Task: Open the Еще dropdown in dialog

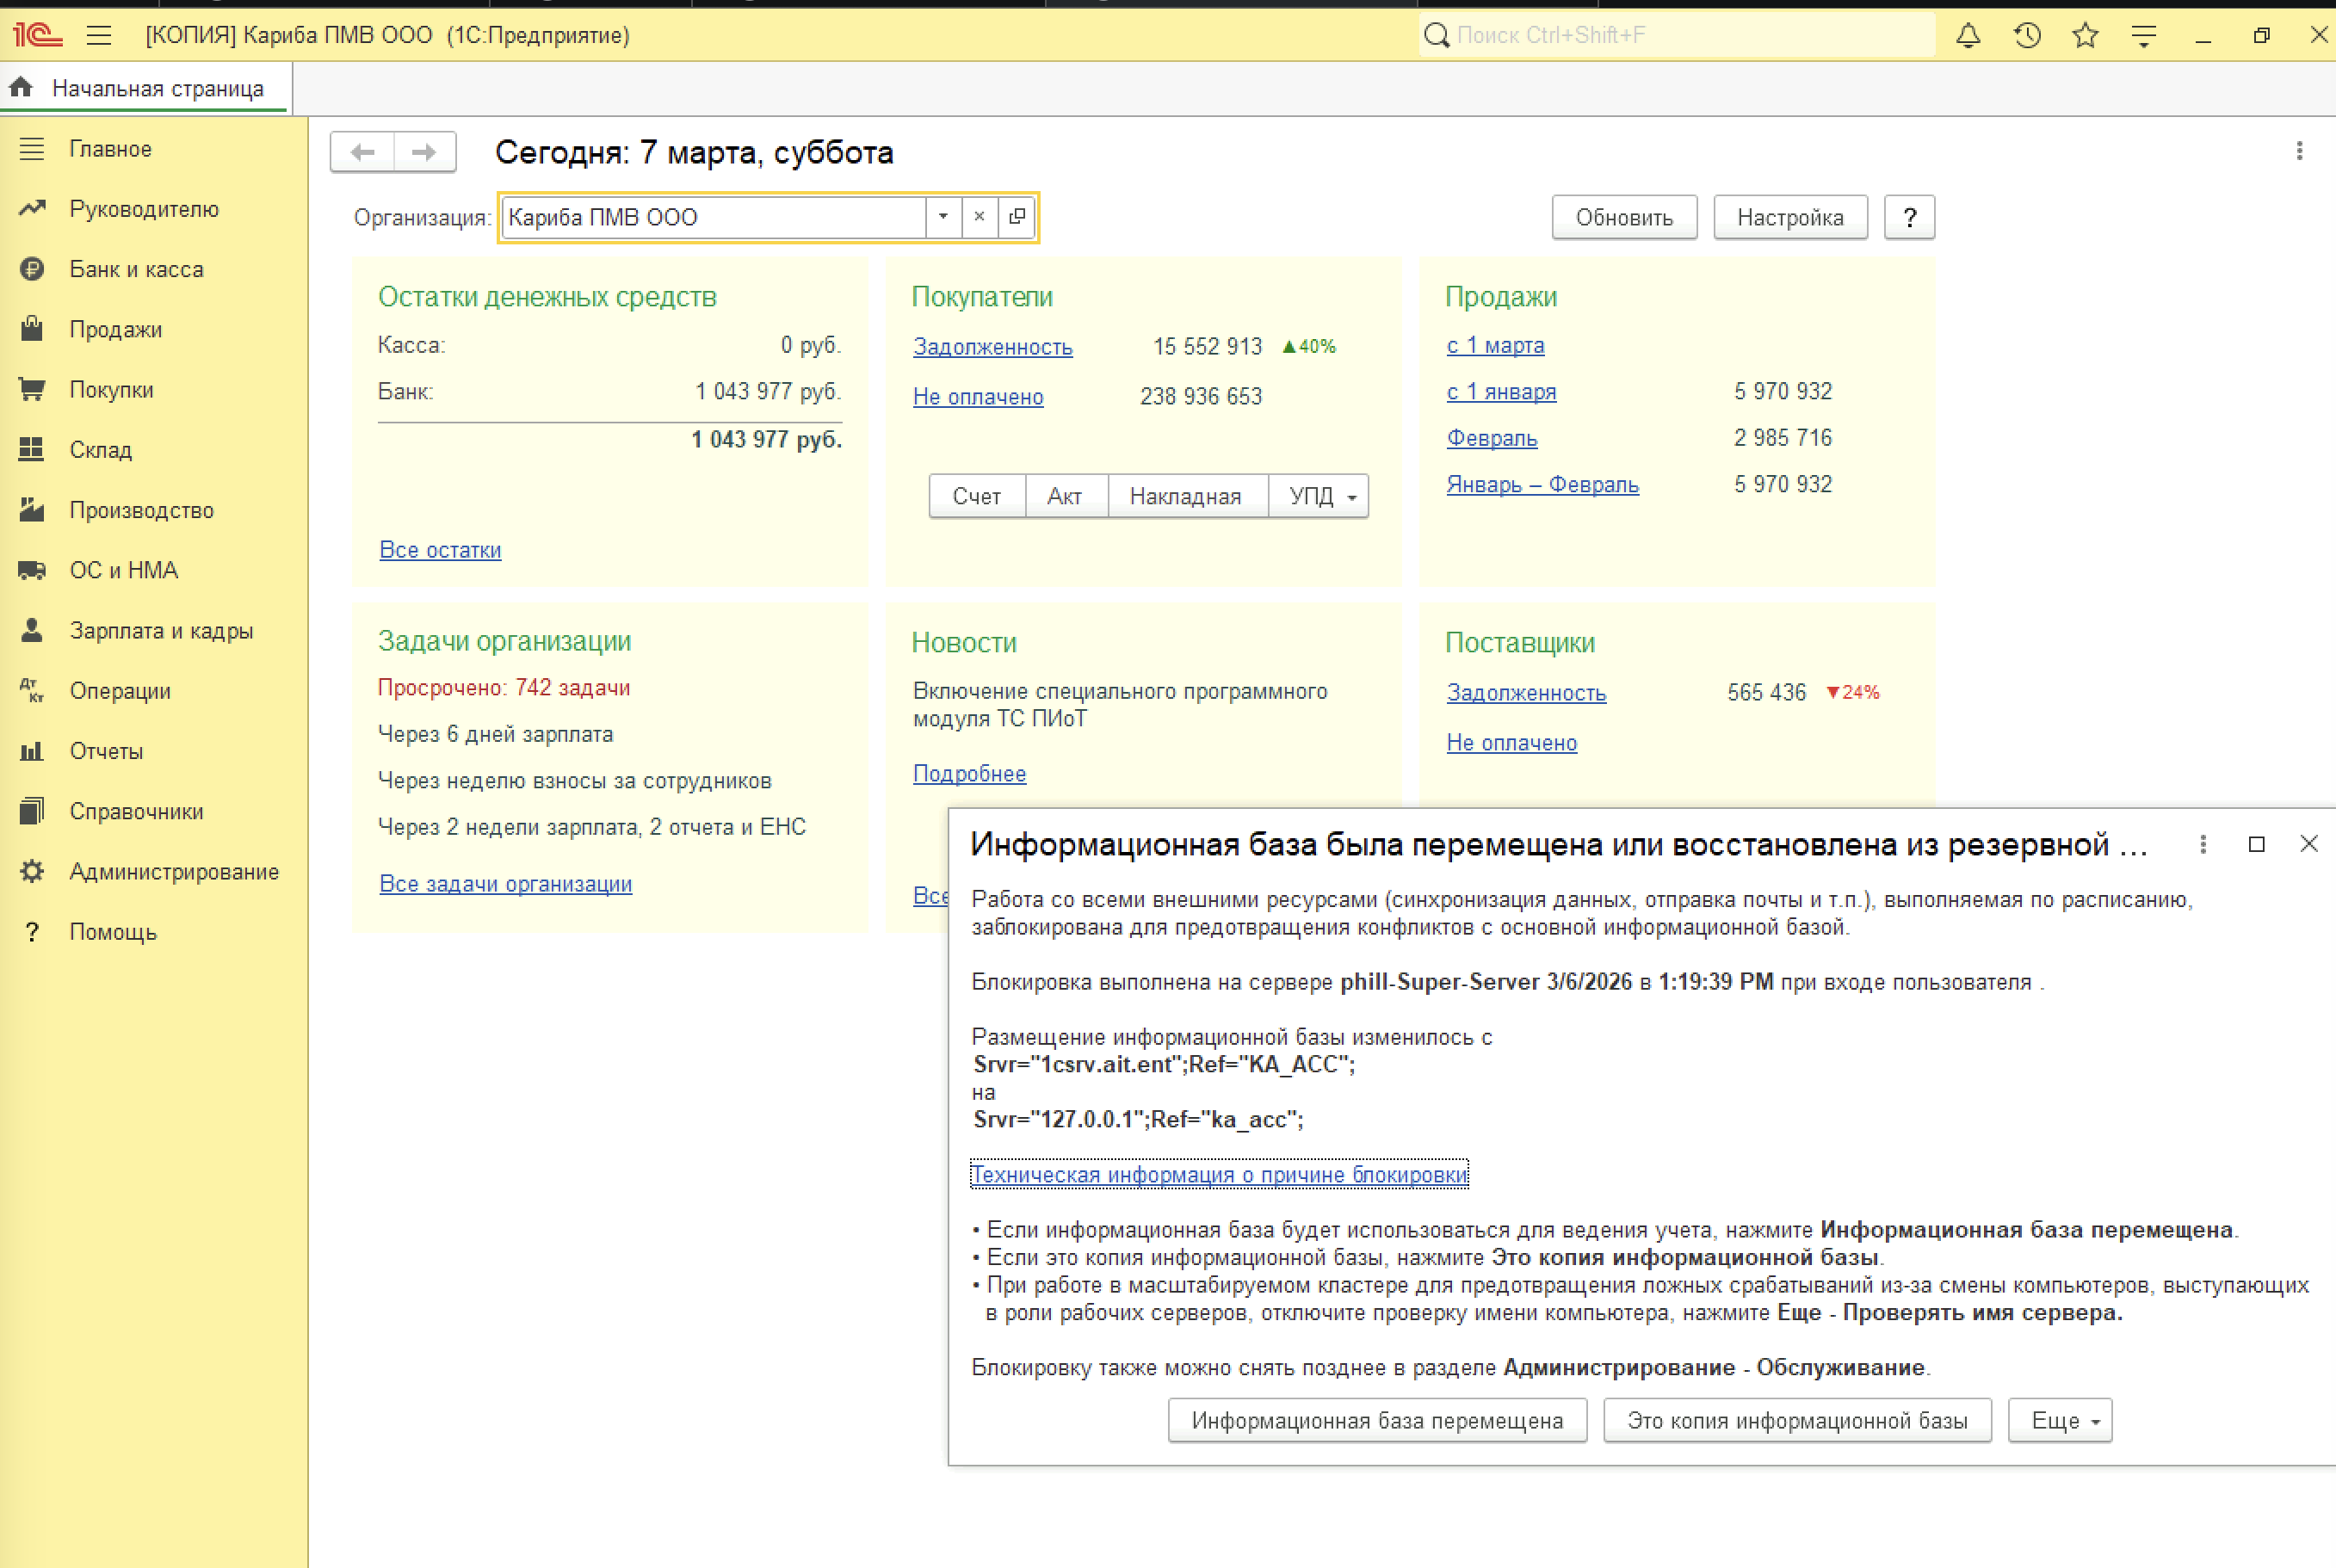Action: (2060, 1421)
